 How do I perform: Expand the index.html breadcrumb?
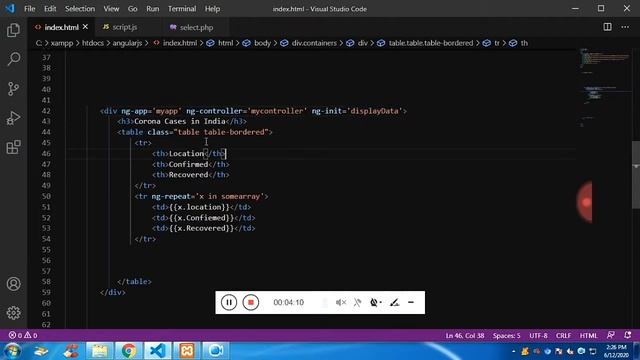[x=176, y=43]
